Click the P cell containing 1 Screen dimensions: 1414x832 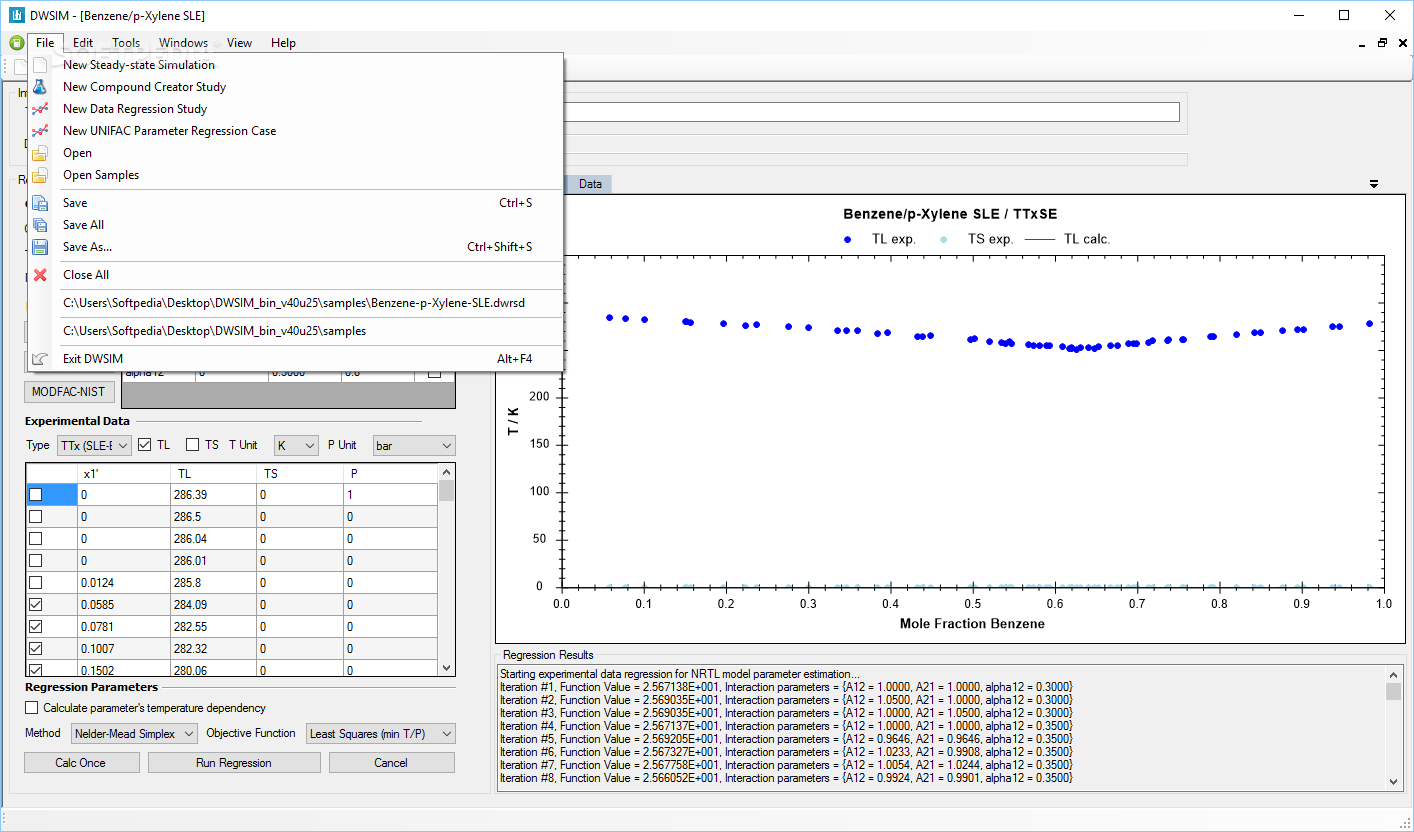[390, 495]
